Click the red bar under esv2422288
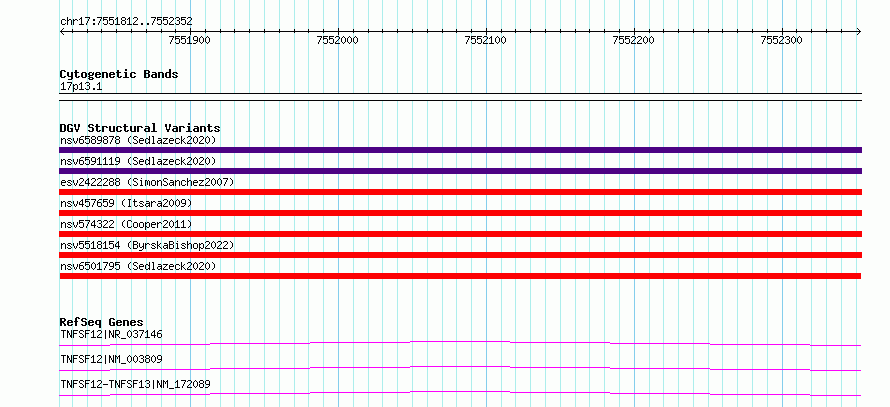This screenshot has height=407, width=890. click(460, 192)
